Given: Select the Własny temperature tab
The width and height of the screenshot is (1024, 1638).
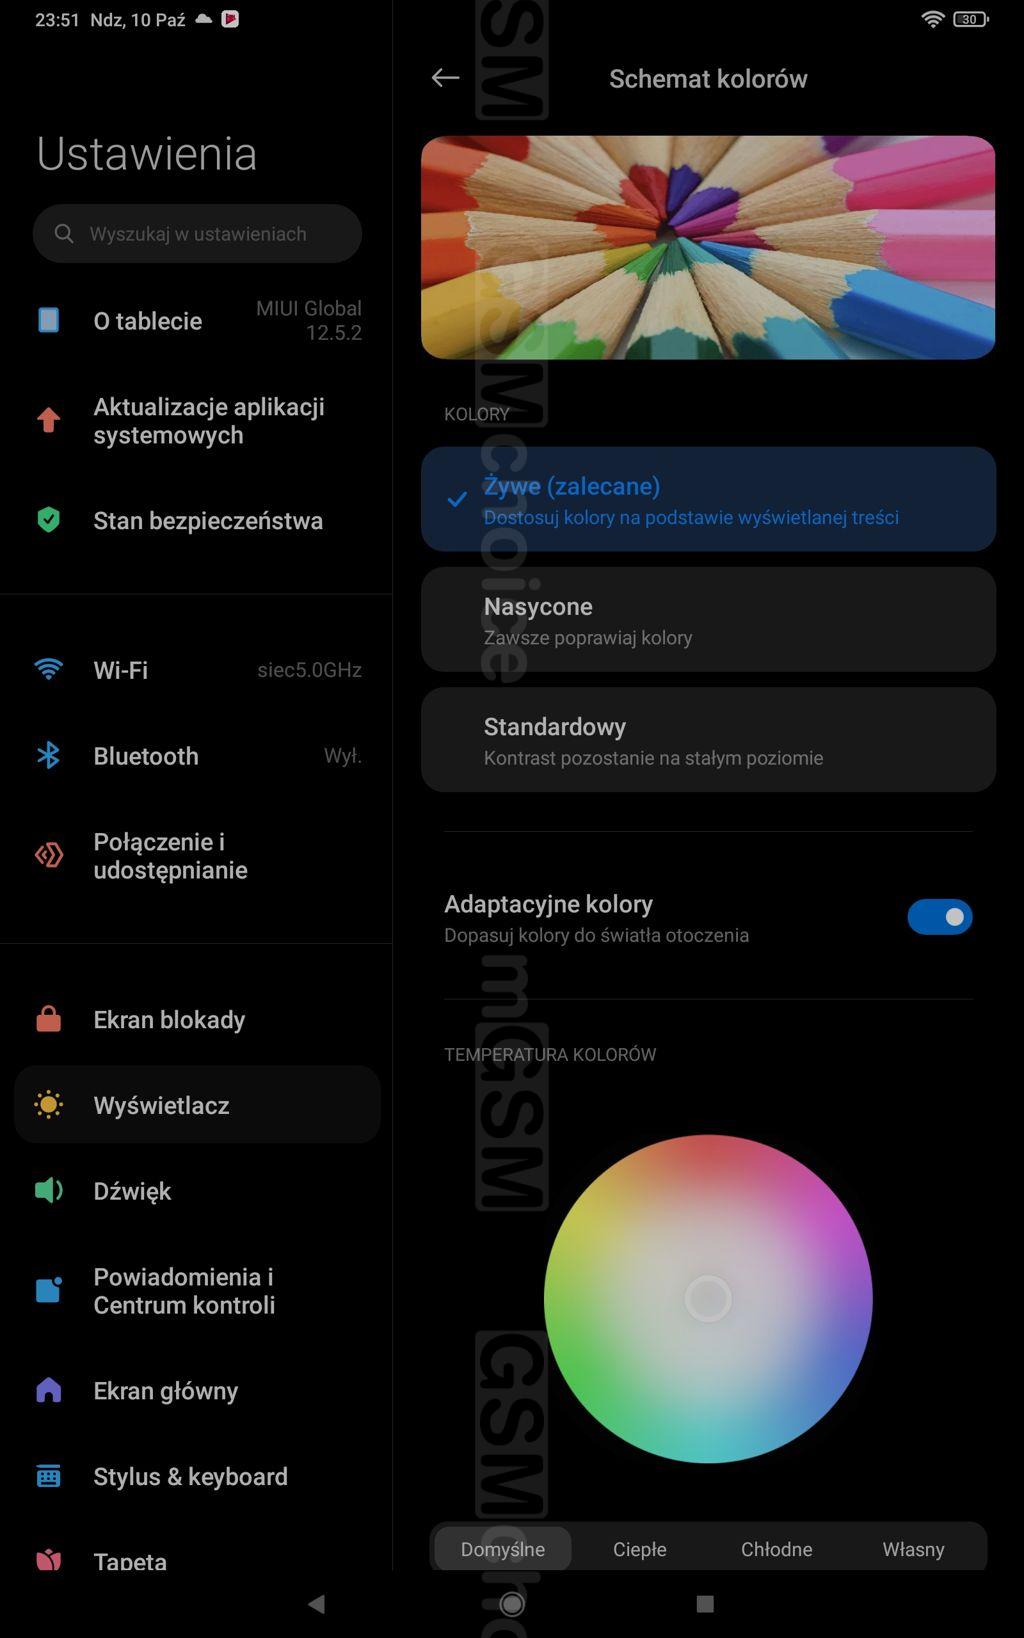Looking at the screenshot, I should (913, 1549).
